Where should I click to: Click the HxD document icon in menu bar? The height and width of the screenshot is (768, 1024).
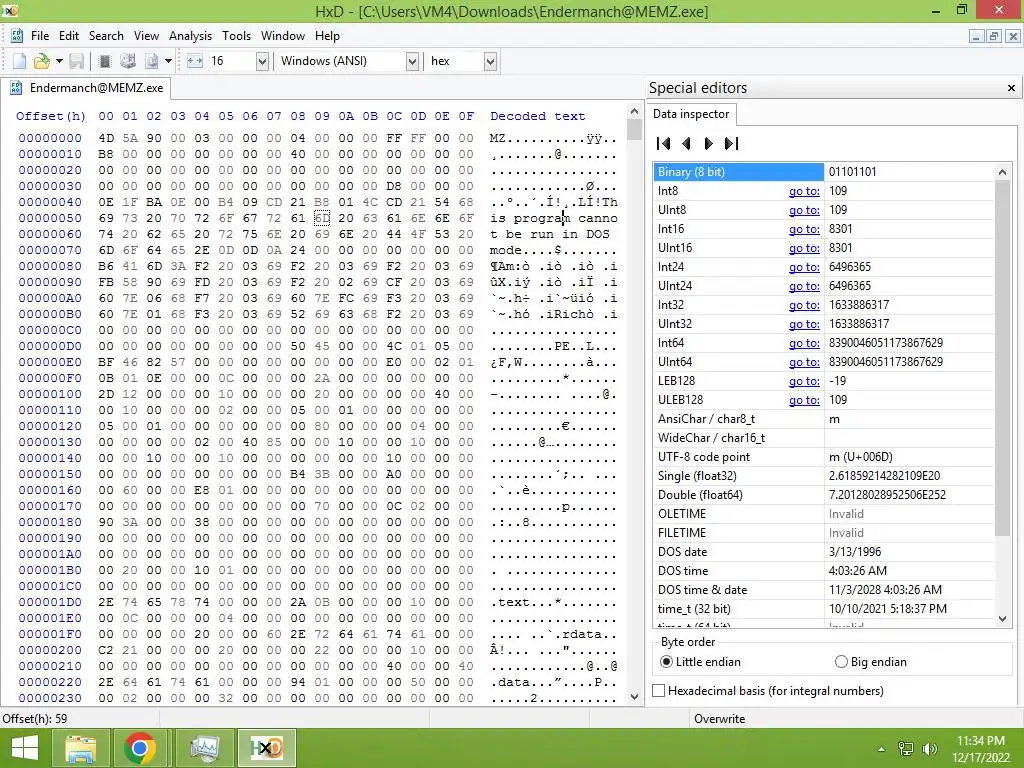17,36
